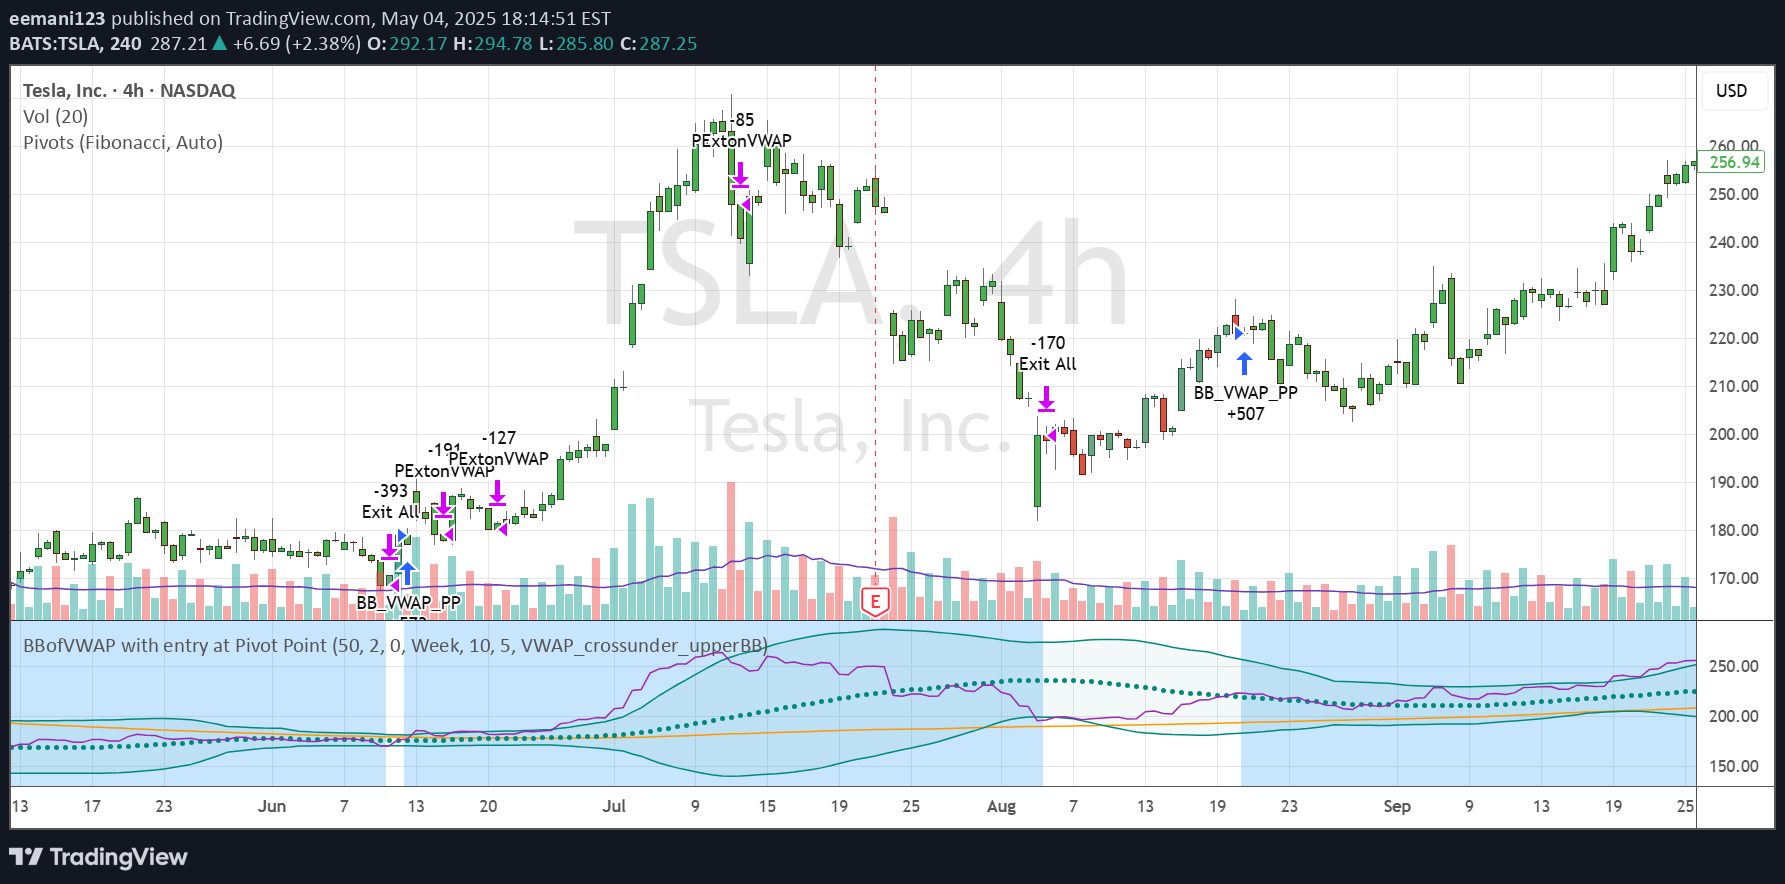This screenshot has height=884, width=1785.
Task: Click the open value 292.17
Action: coord(418,44)
